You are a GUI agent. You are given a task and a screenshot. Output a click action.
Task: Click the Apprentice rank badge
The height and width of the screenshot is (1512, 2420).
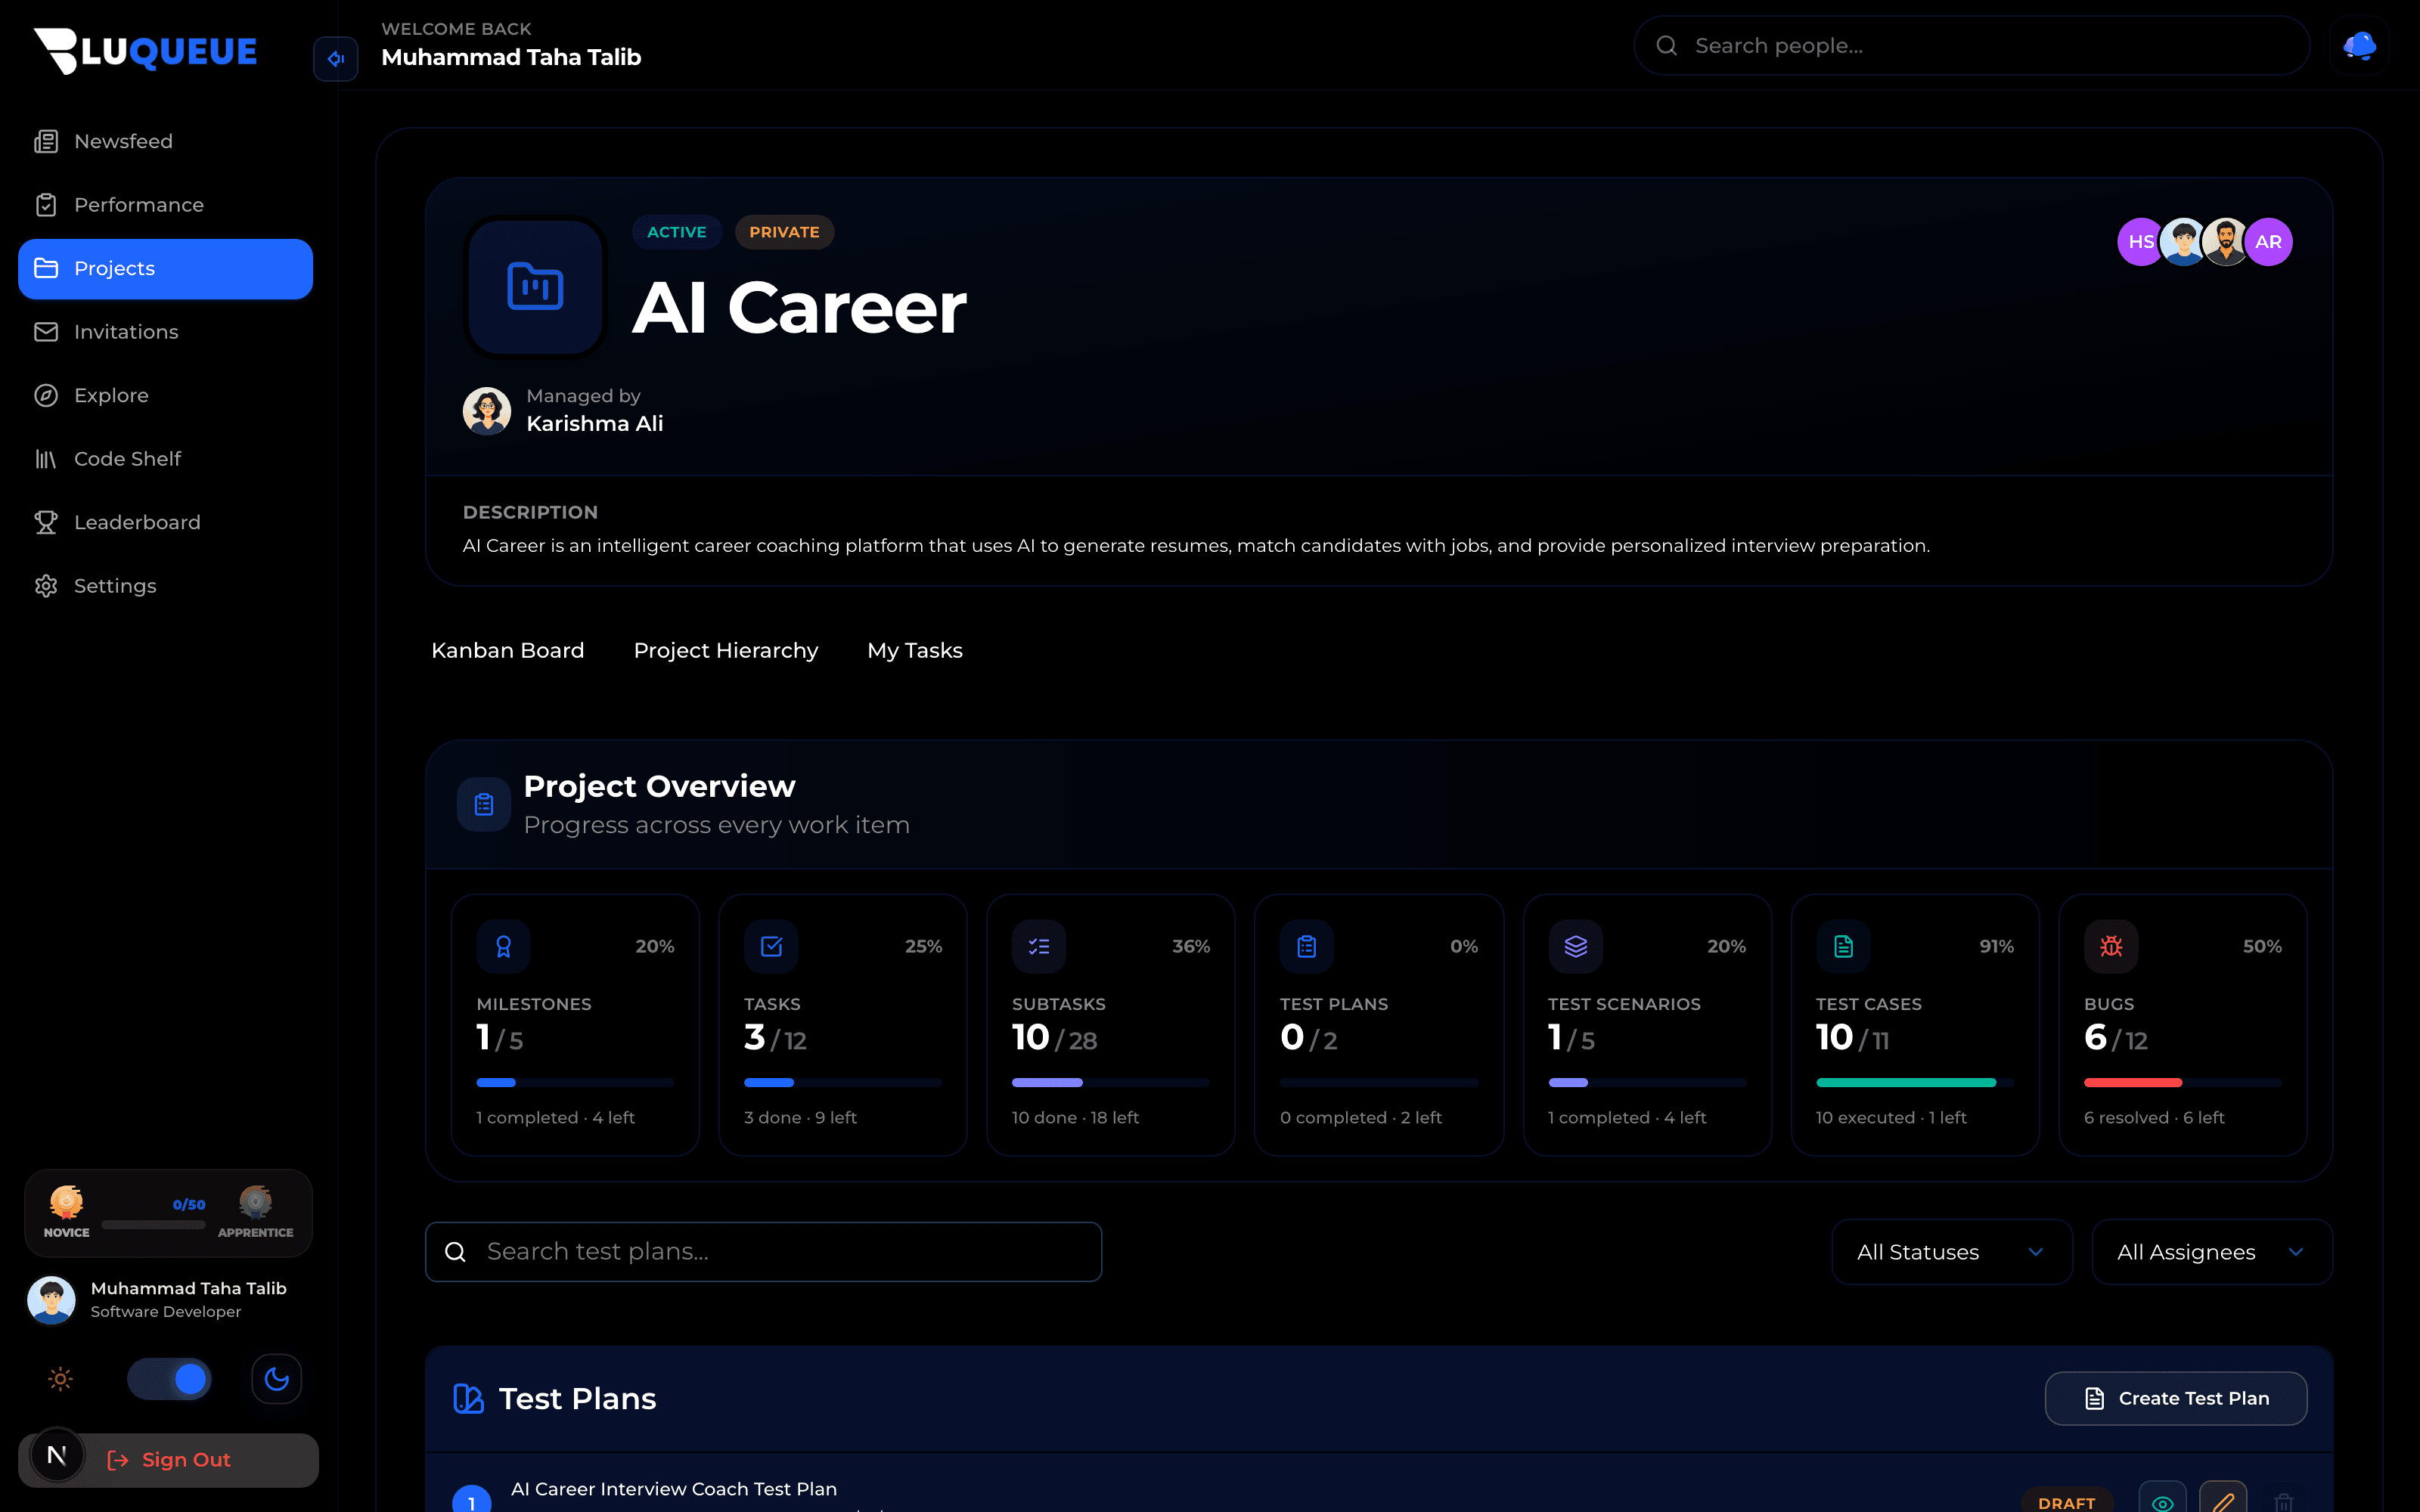pyautogui.click(x=256, y=1211)
